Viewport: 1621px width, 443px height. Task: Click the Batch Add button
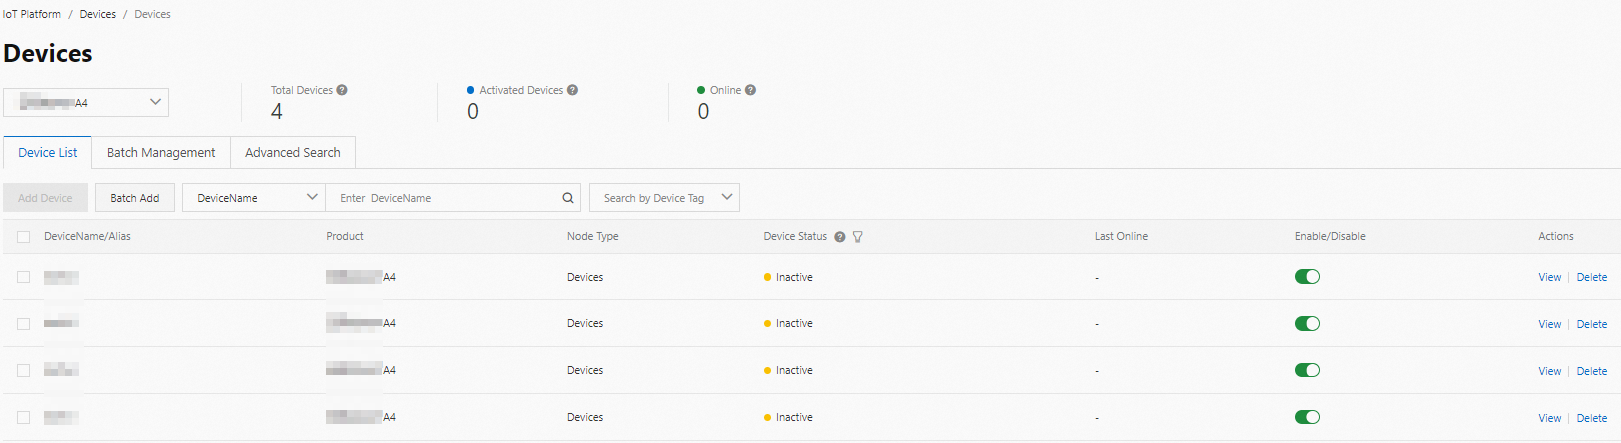coord(135,198)
